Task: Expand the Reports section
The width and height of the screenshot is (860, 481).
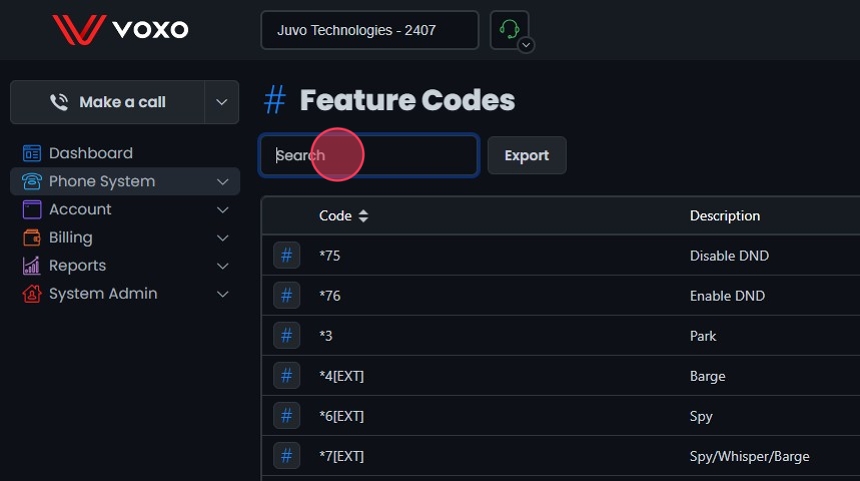Action: click(77, 266)
